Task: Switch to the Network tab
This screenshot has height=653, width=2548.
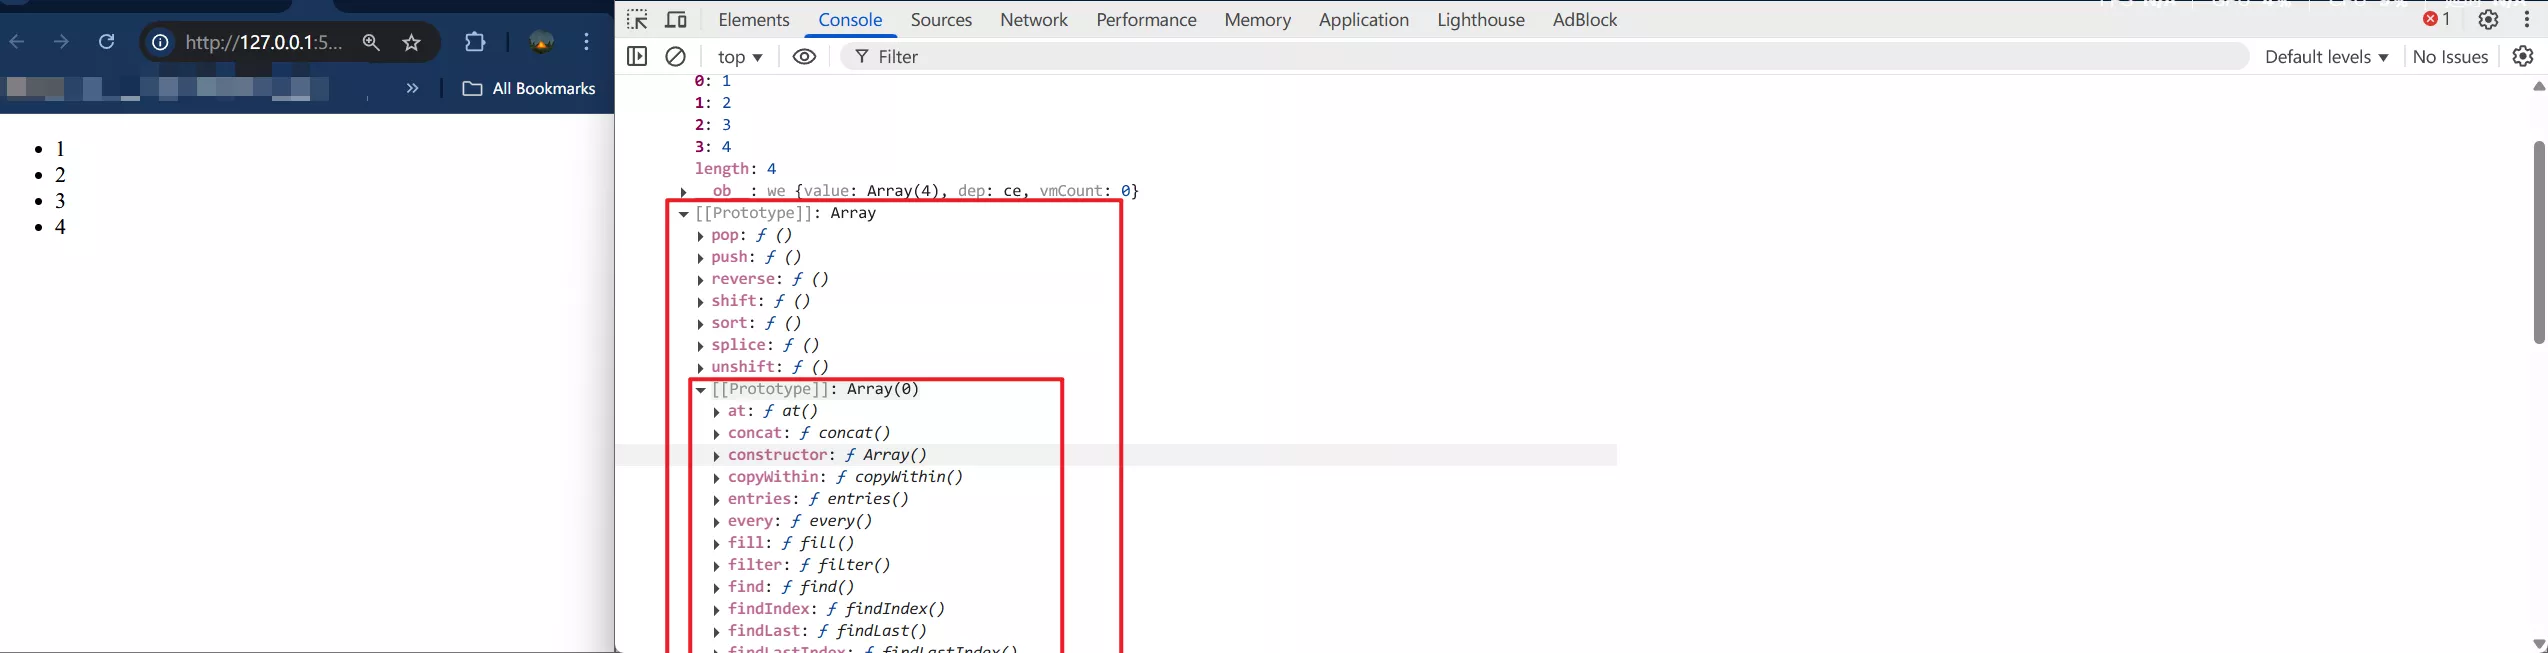Action: tap(1033, 20)
